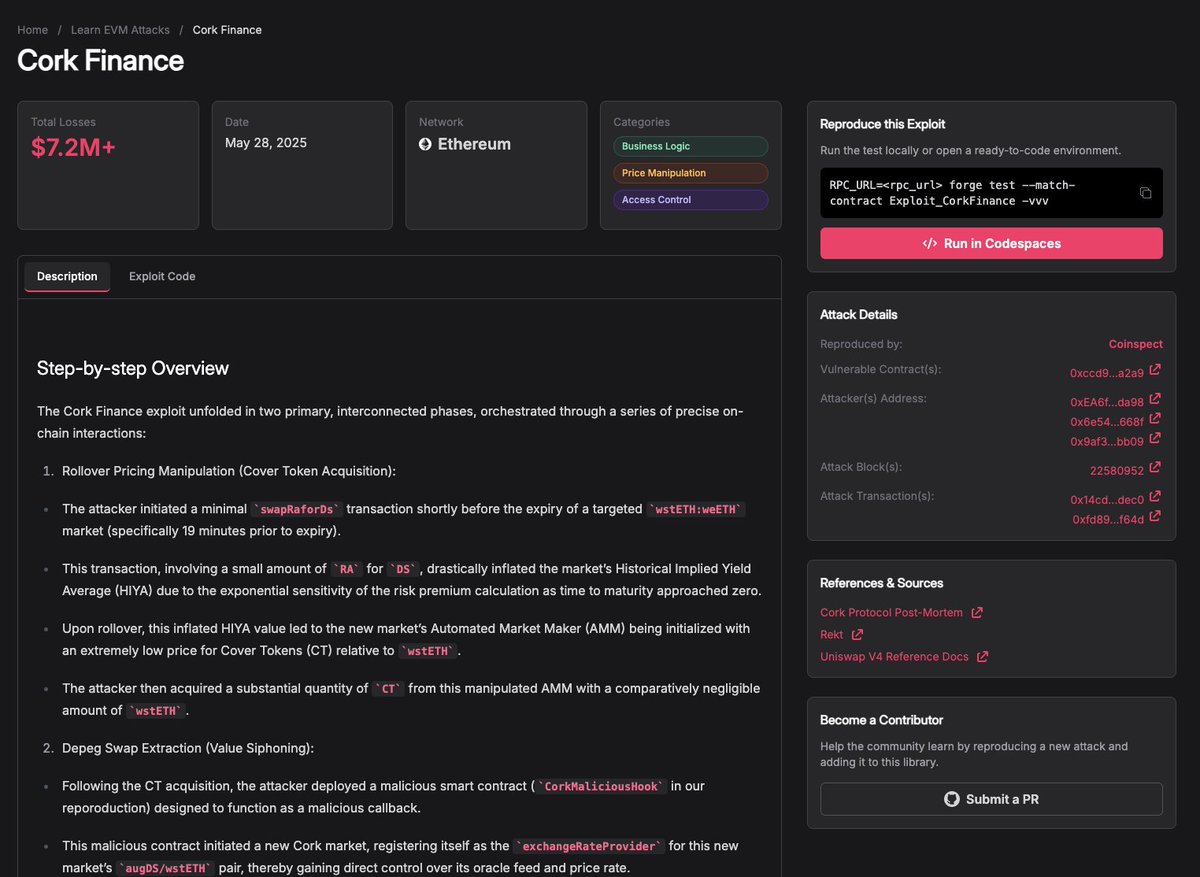1200x877 pixels.
Task: Copy the forge test command
Action: [x=1146, y=193]
